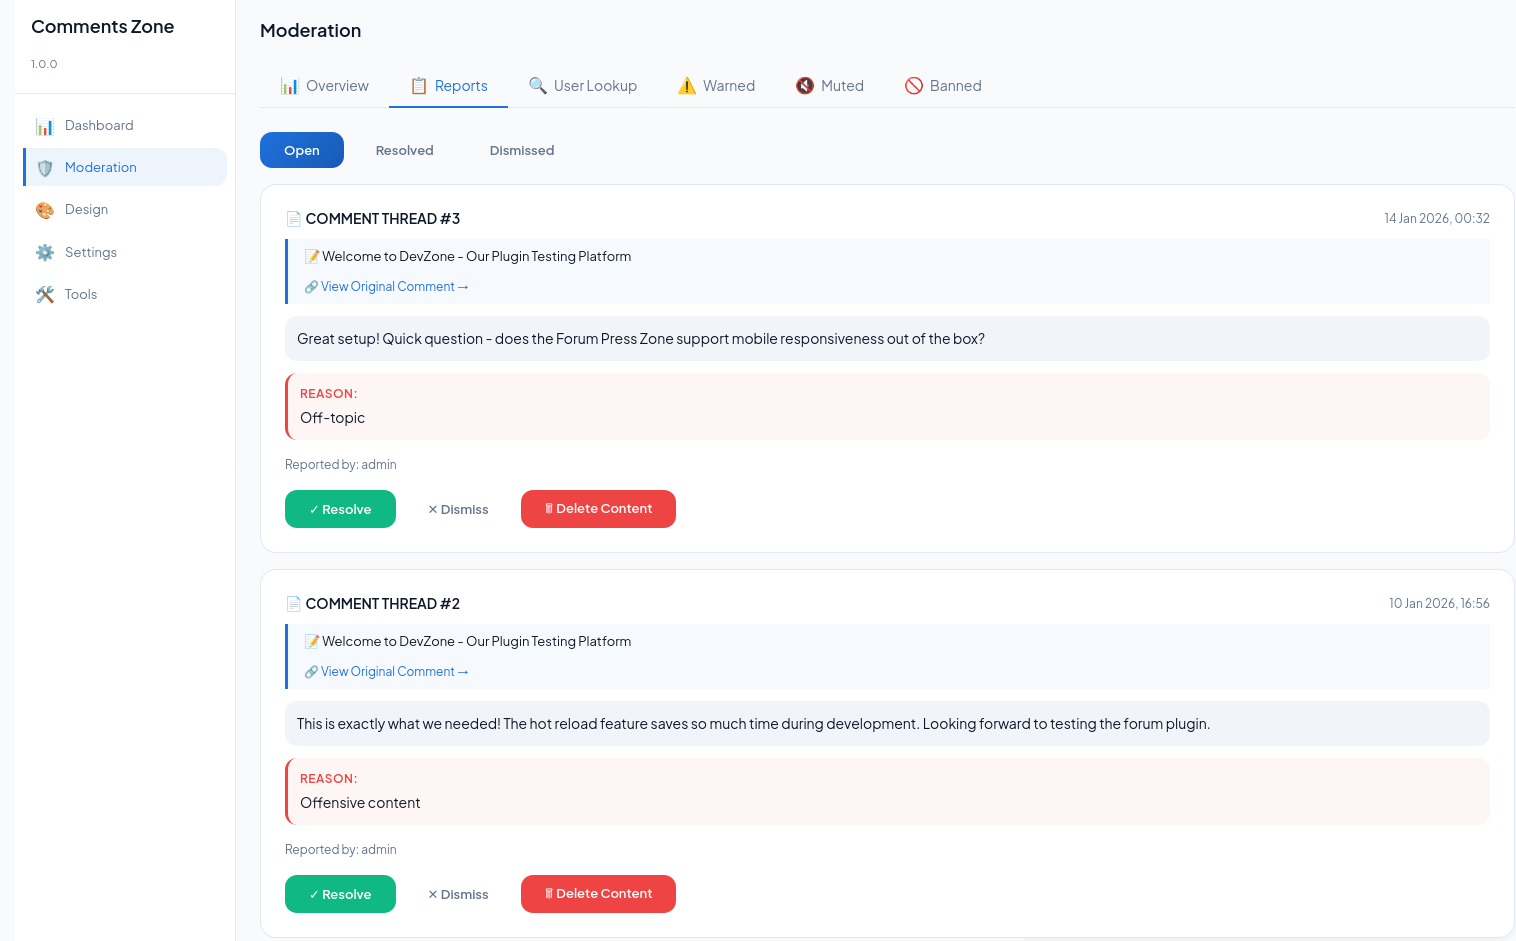Click the Banned prohibition icon

[914, 86]
